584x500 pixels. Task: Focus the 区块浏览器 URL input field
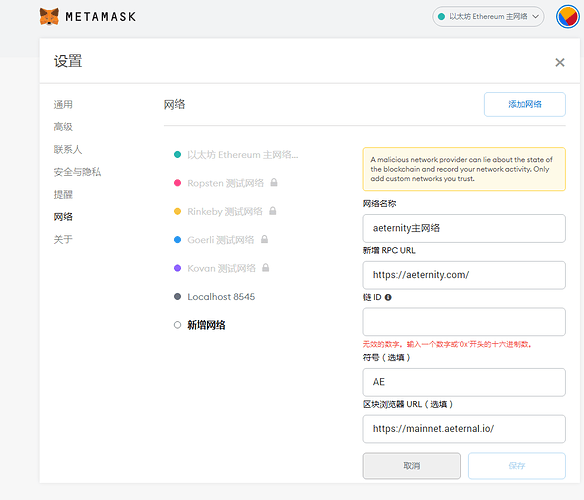pos(464,429)
